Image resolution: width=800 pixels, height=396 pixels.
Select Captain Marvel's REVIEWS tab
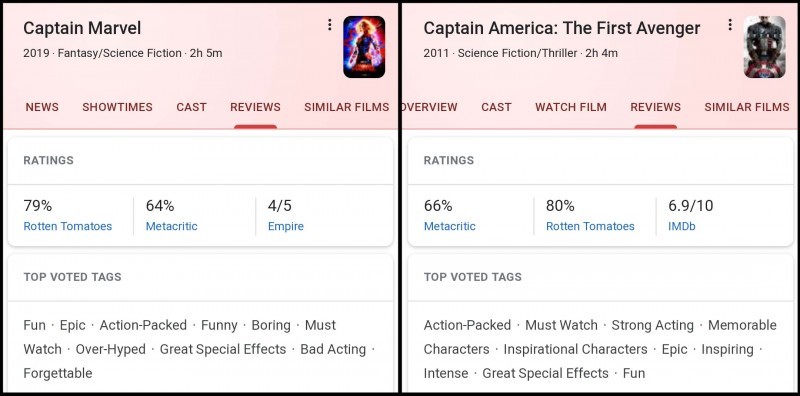click(255, 107)
